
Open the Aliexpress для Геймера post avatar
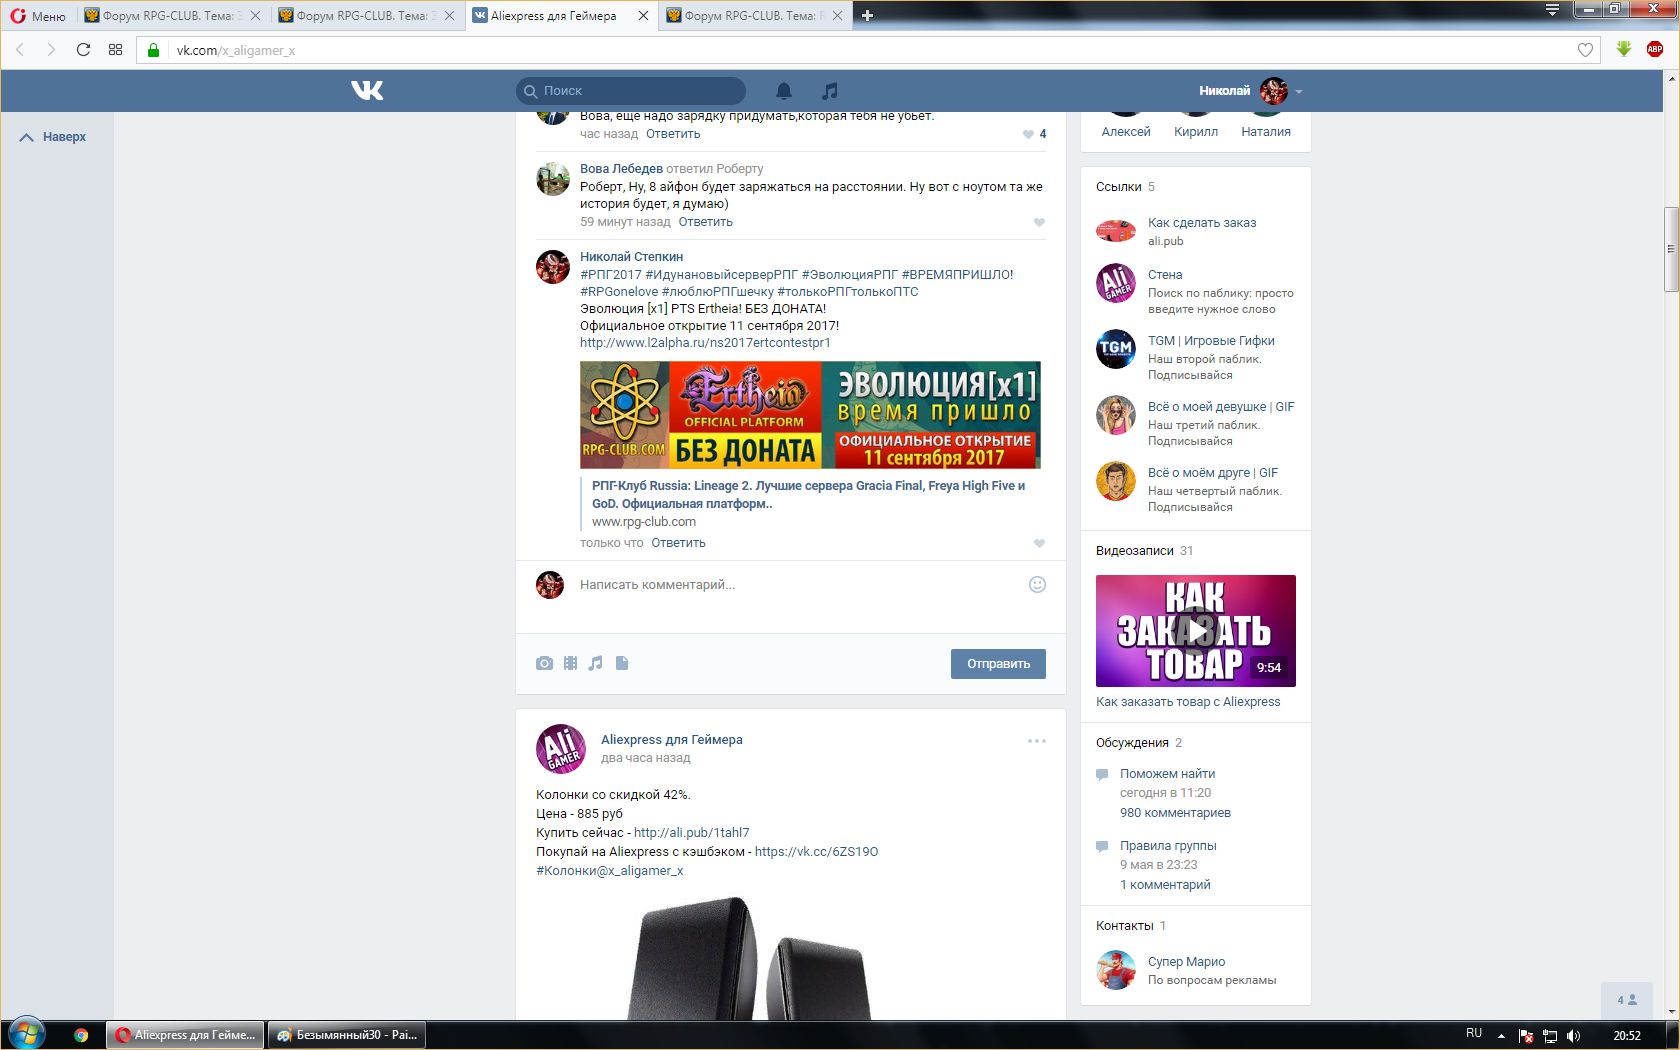561,749
